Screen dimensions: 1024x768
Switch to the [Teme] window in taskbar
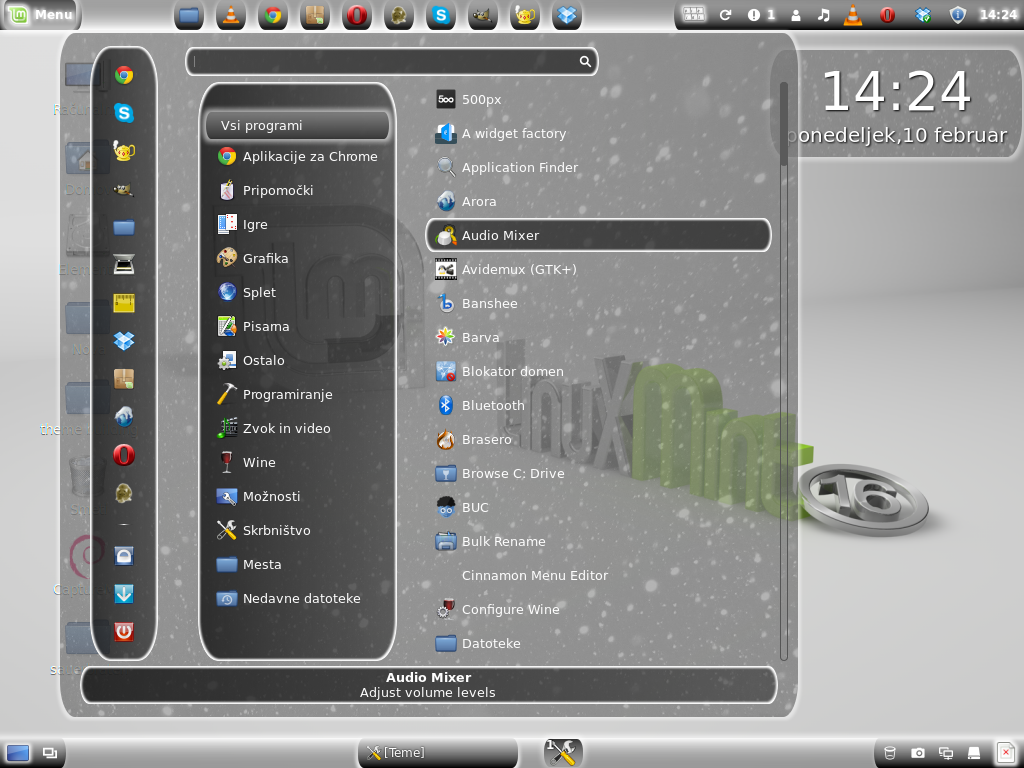[x=438, y=752]
